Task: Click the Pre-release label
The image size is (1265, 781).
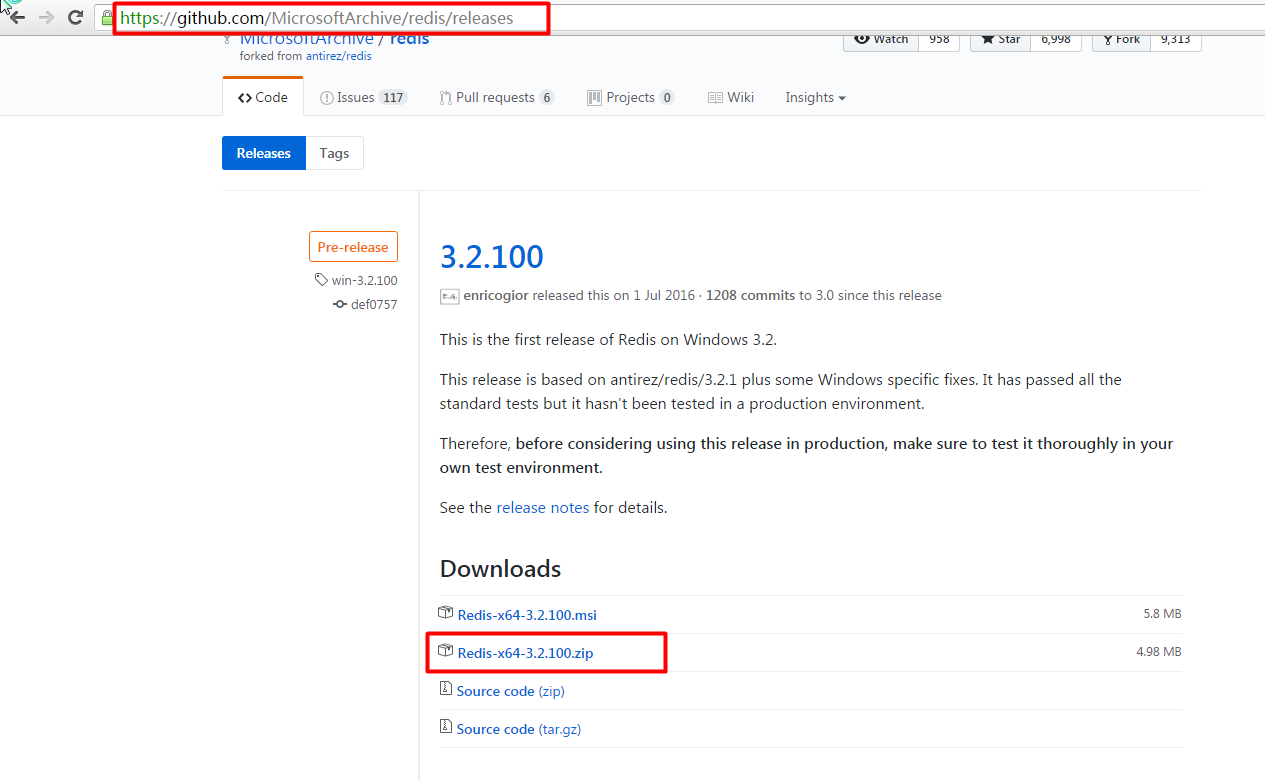Action: (x=353, y=247)
